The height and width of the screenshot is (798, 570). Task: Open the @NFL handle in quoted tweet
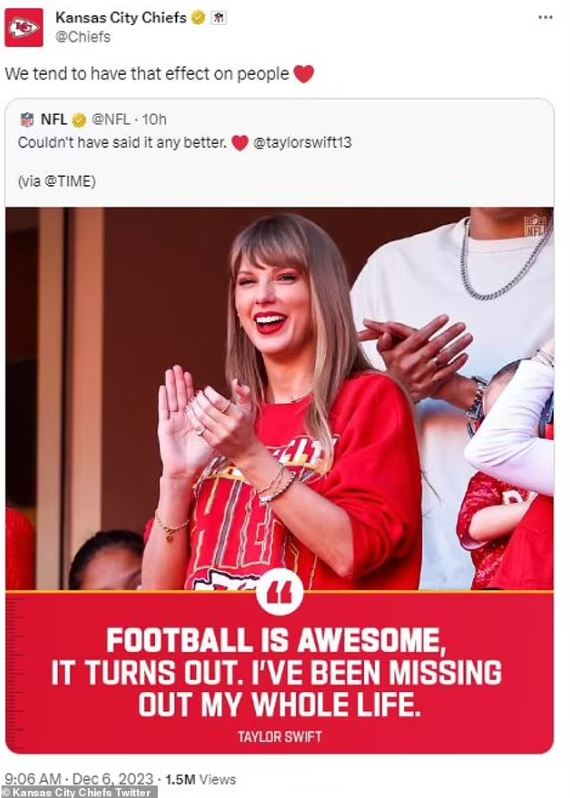[x=110, y=120]
